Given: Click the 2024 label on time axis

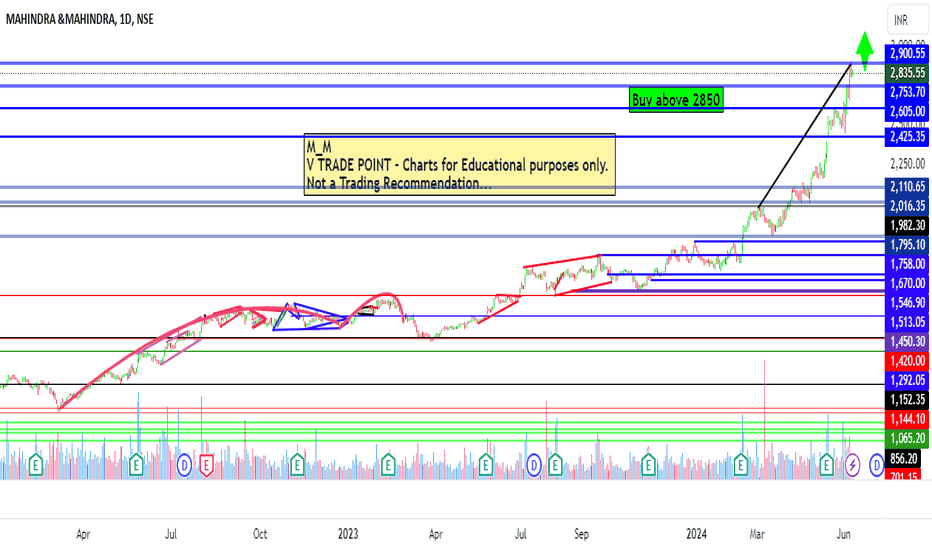Looking at the screenshot, I should (696, 534).
